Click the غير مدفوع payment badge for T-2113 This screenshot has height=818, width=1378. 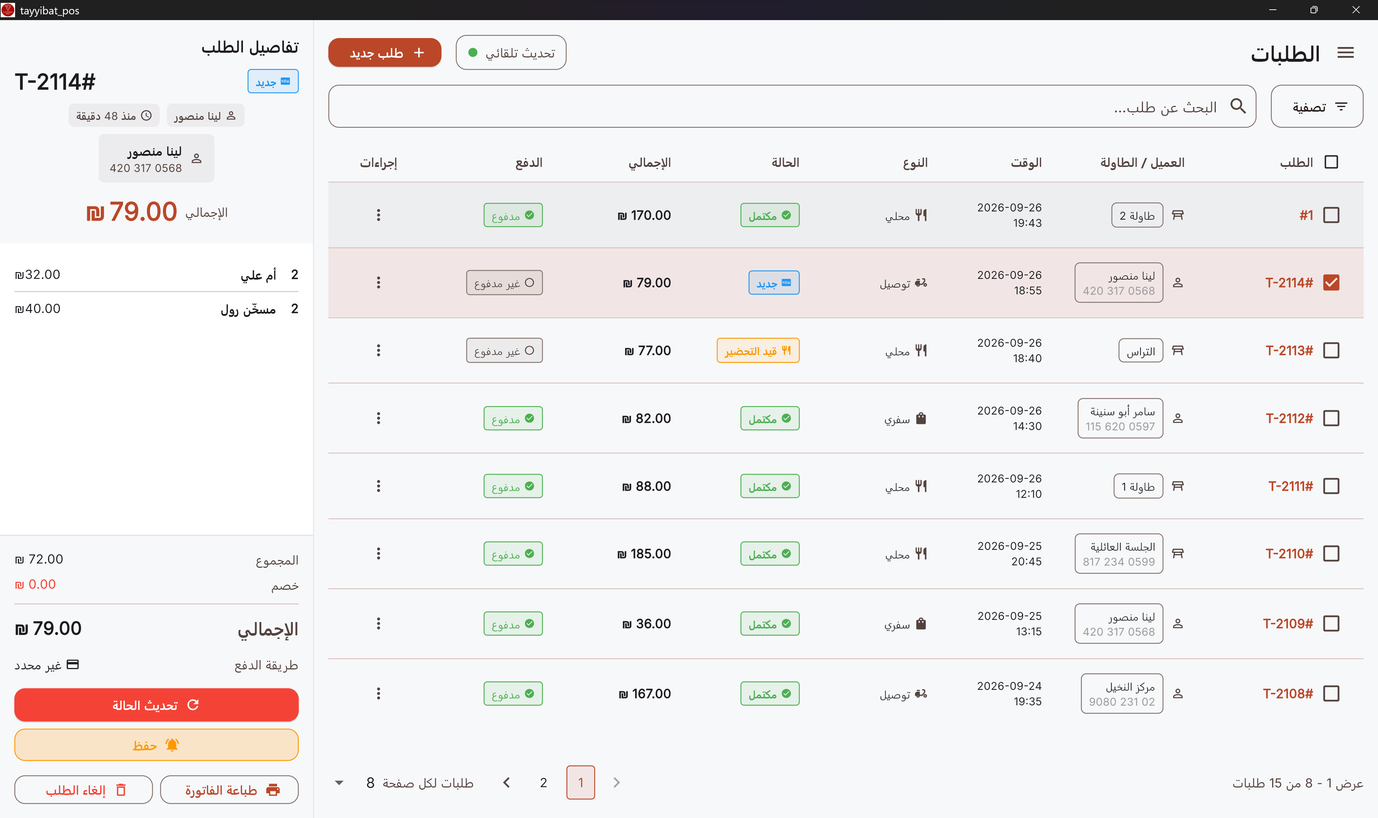point(504,351)
